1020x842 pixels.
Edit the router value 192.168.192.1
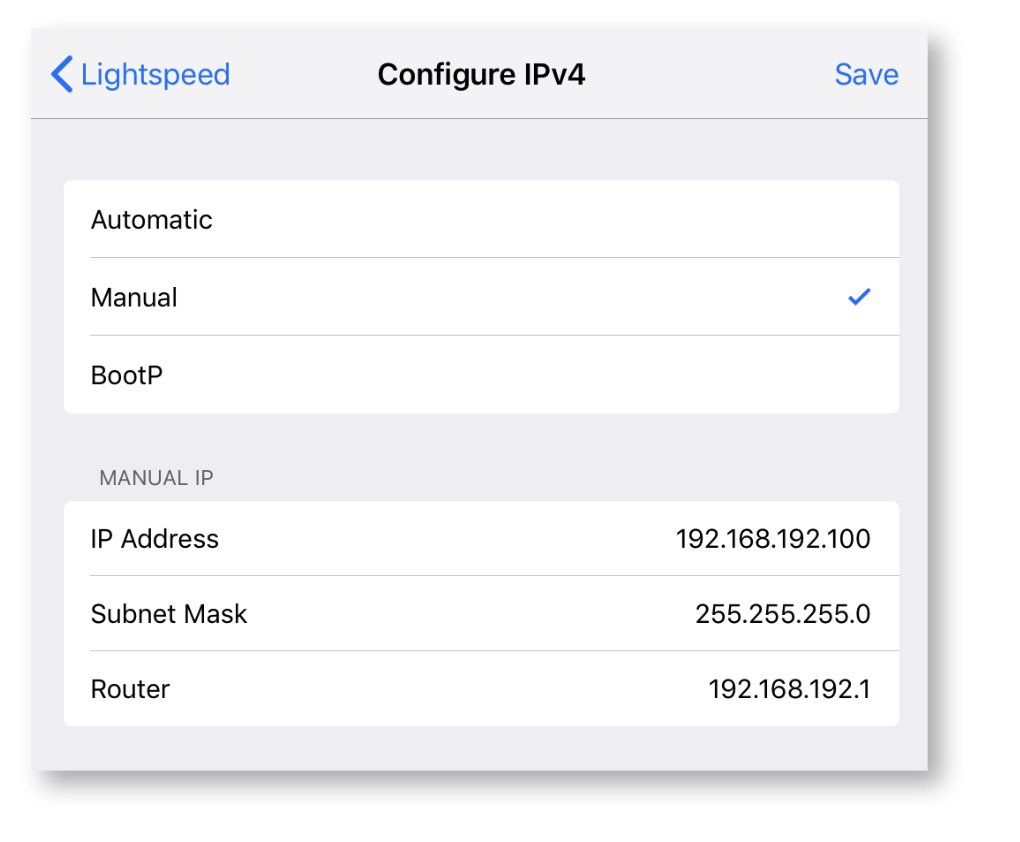click(789, 689)
